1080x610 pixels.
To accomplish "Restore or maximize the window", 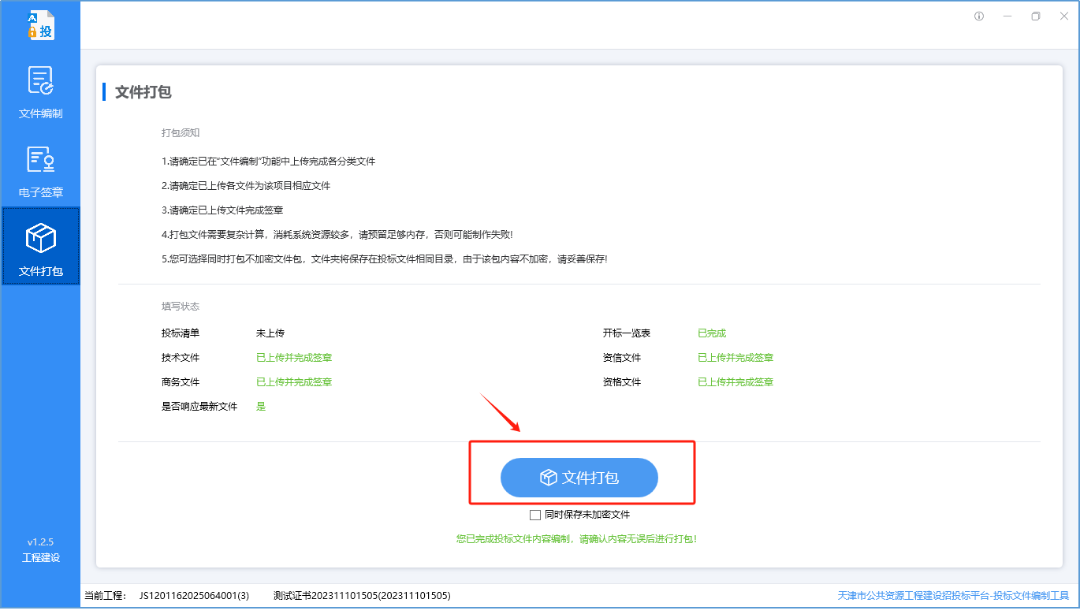I will 1035,16.
